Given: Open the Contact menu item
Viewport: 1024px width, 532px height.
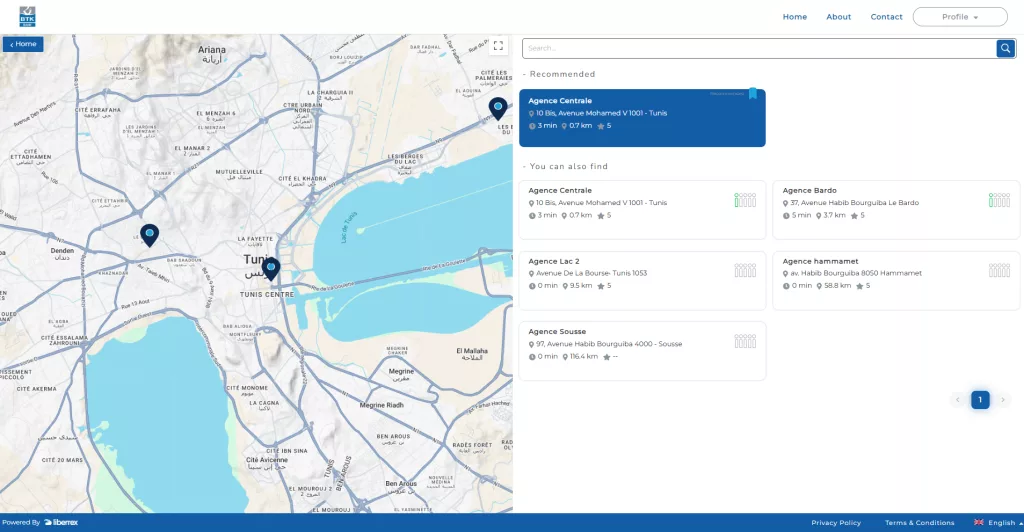Looking at the screenshot, I should (886, 17).
